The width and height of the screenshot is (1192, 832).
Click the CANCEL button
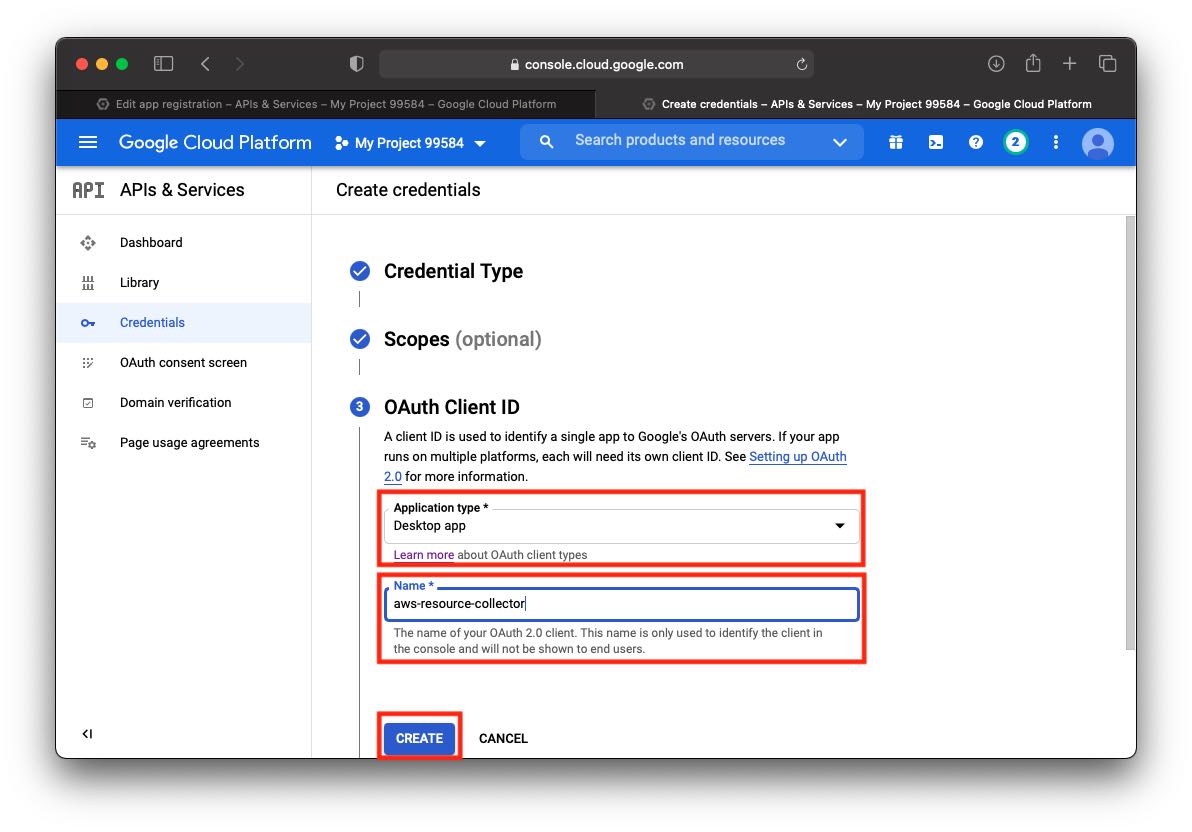[503, 738]
